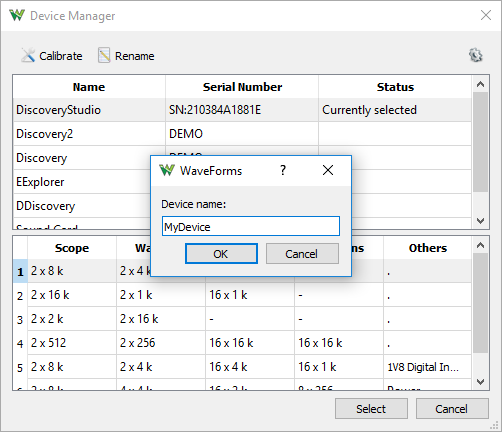
Task: Click the configuration list scrollbar thumb
Action: point(480,303)
